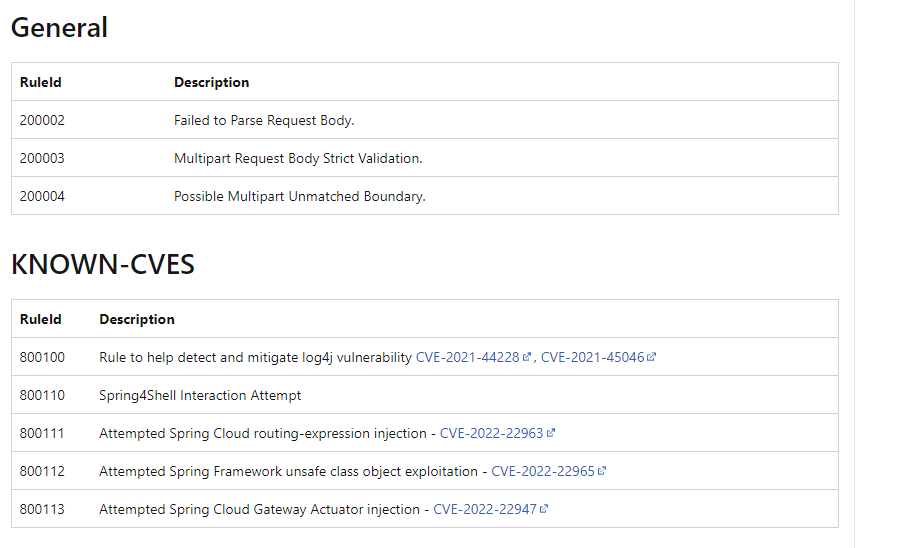
Task: Click external link icon next to CVE-2022-22963
Action: point(551,434)
